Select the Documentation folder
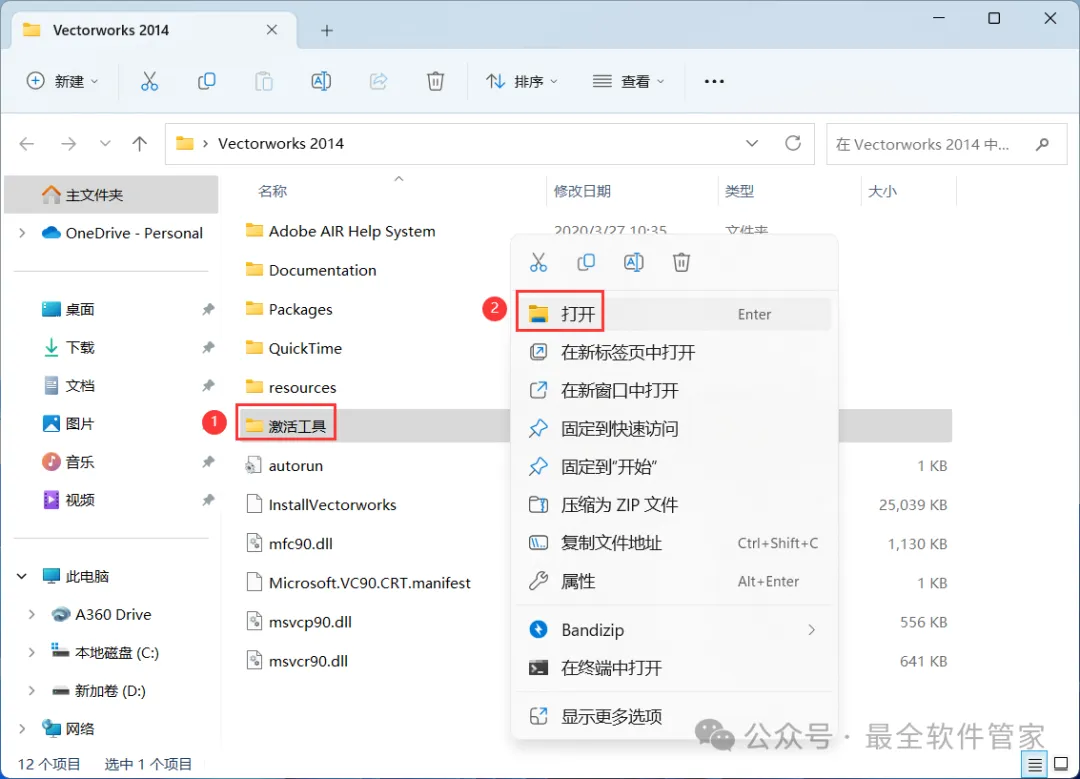1080x779 pixels. pyautogui.click(x=322, y=270)
